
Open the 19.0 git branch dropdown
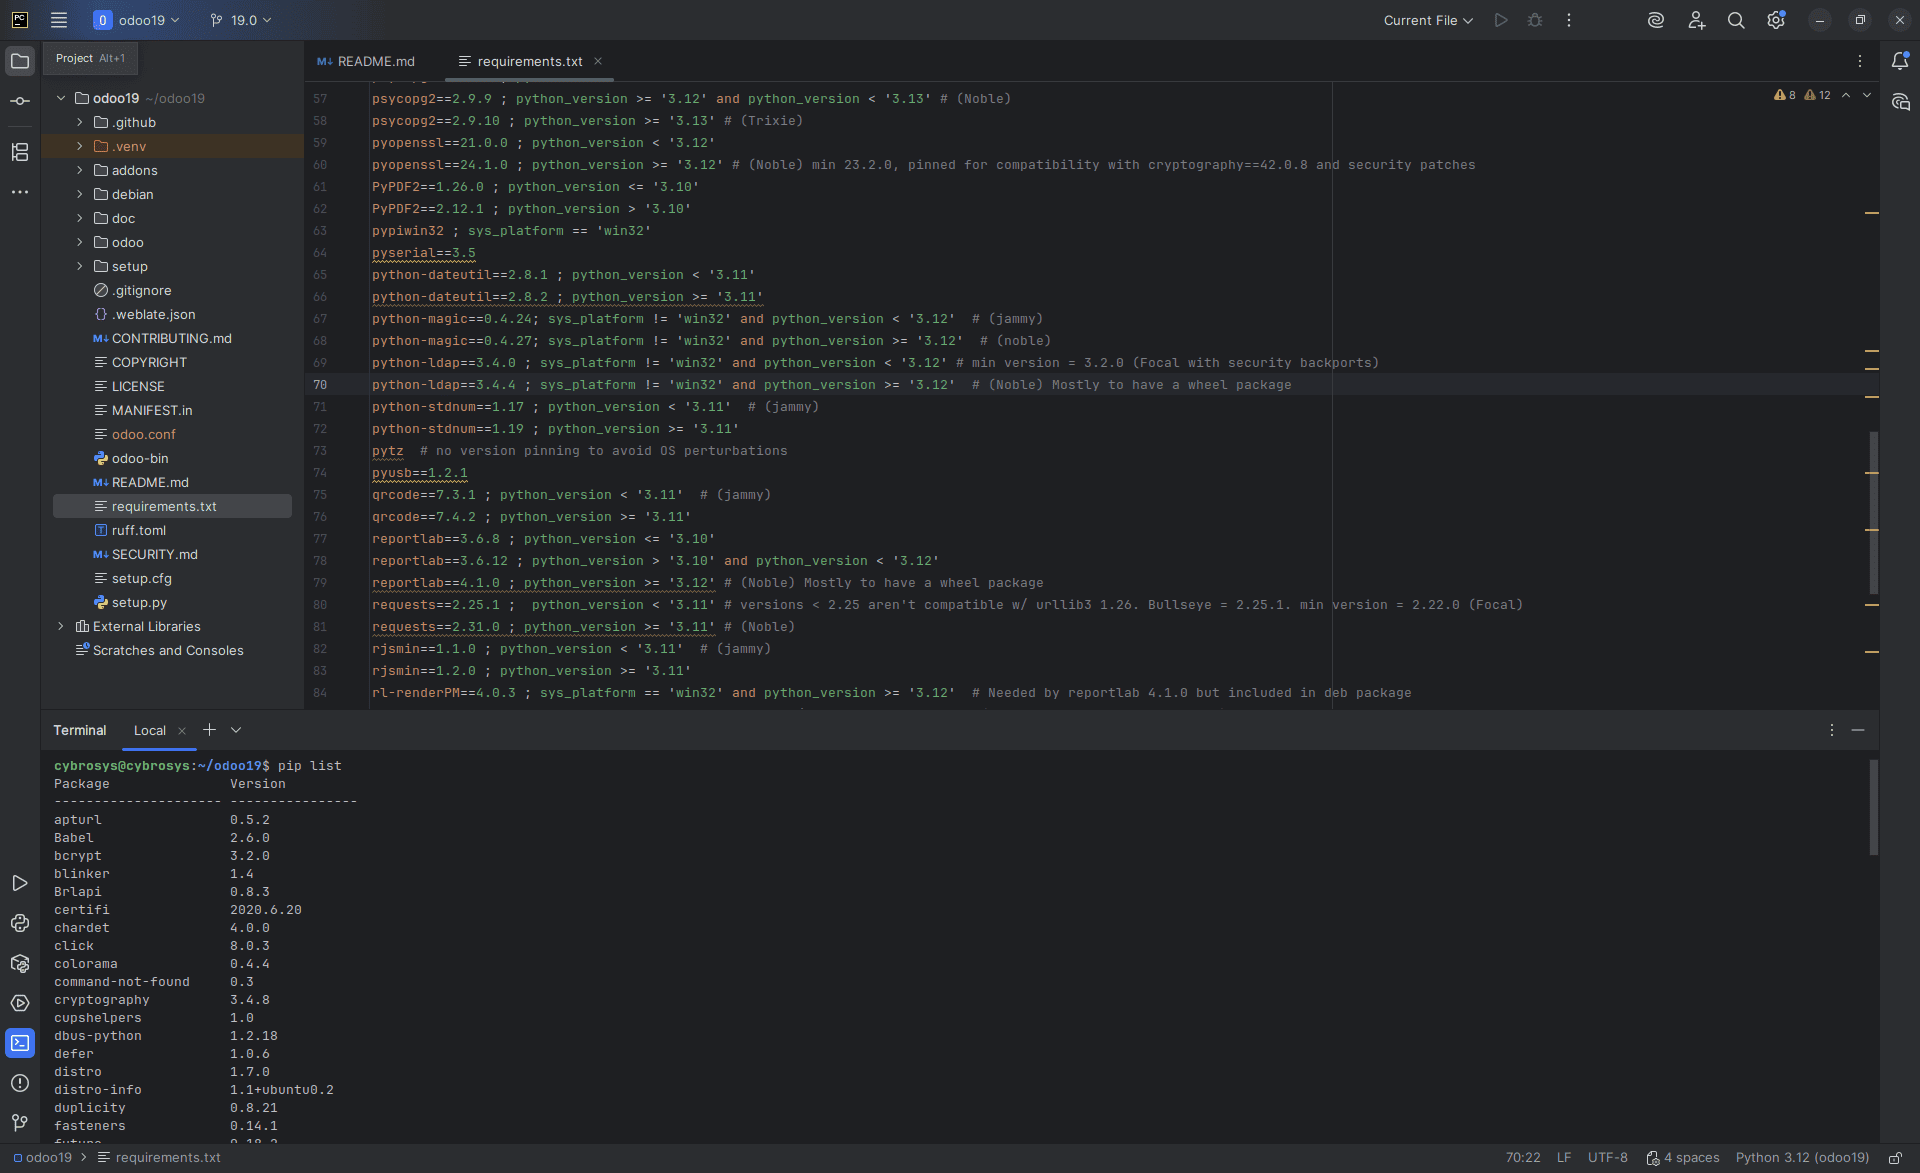pyautogui.click(x=241, y=20)
